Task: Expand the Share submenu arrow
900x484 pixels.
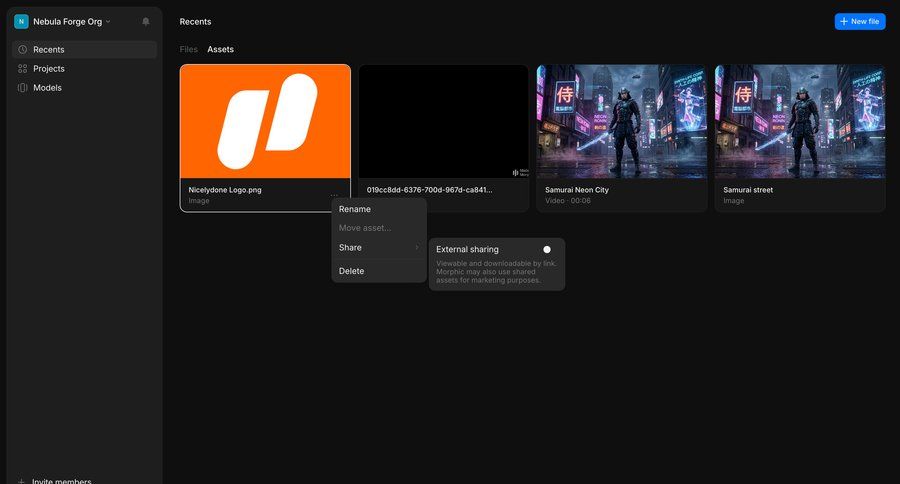Action: coord(417,247)
